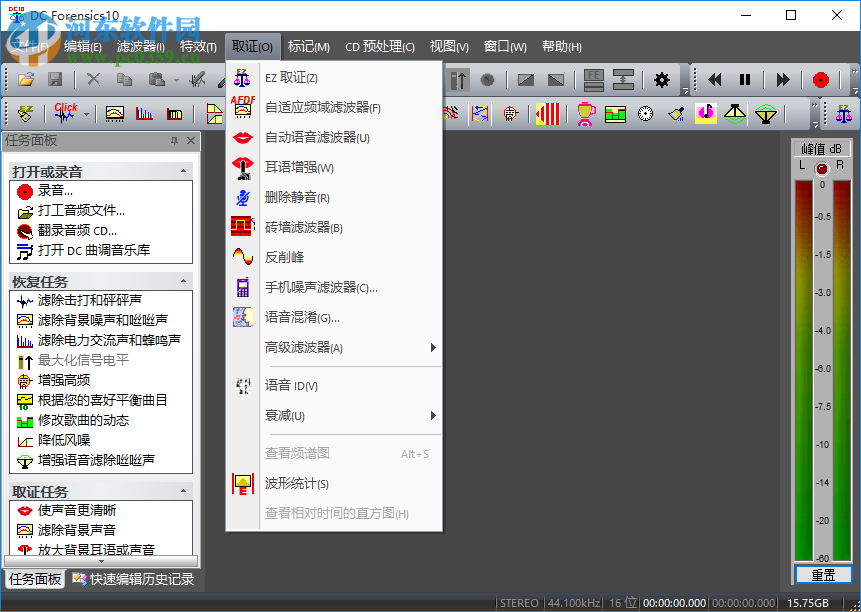Open dropdown arrow next to Click filter icon
The width and height of the screenshot is (861, 612).
[86, 114]
